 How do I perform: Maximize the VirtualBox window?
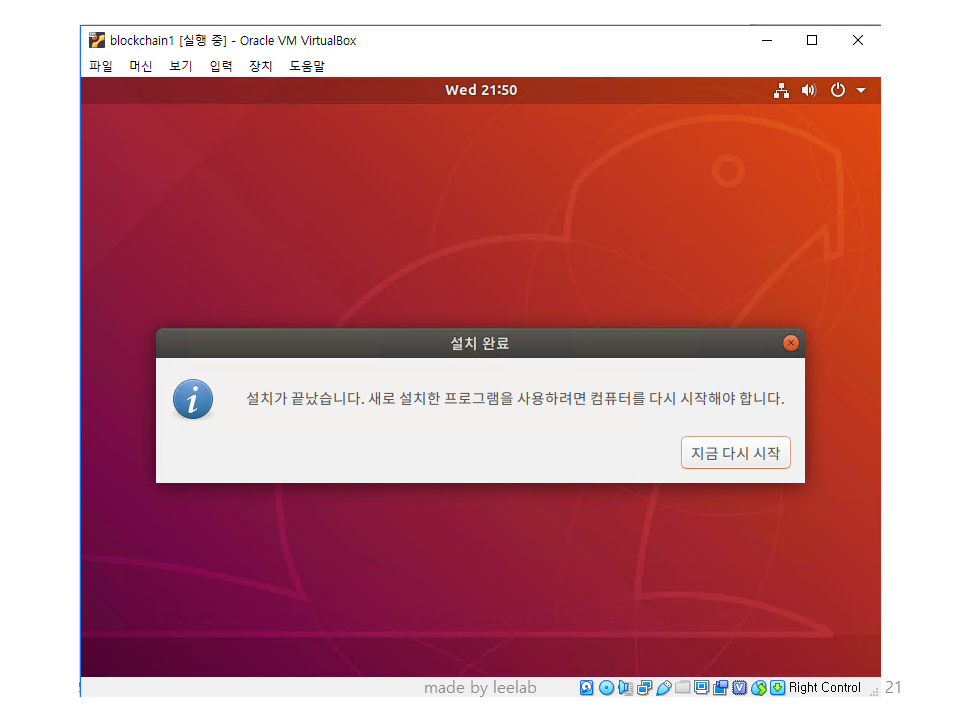coord(812,40)
